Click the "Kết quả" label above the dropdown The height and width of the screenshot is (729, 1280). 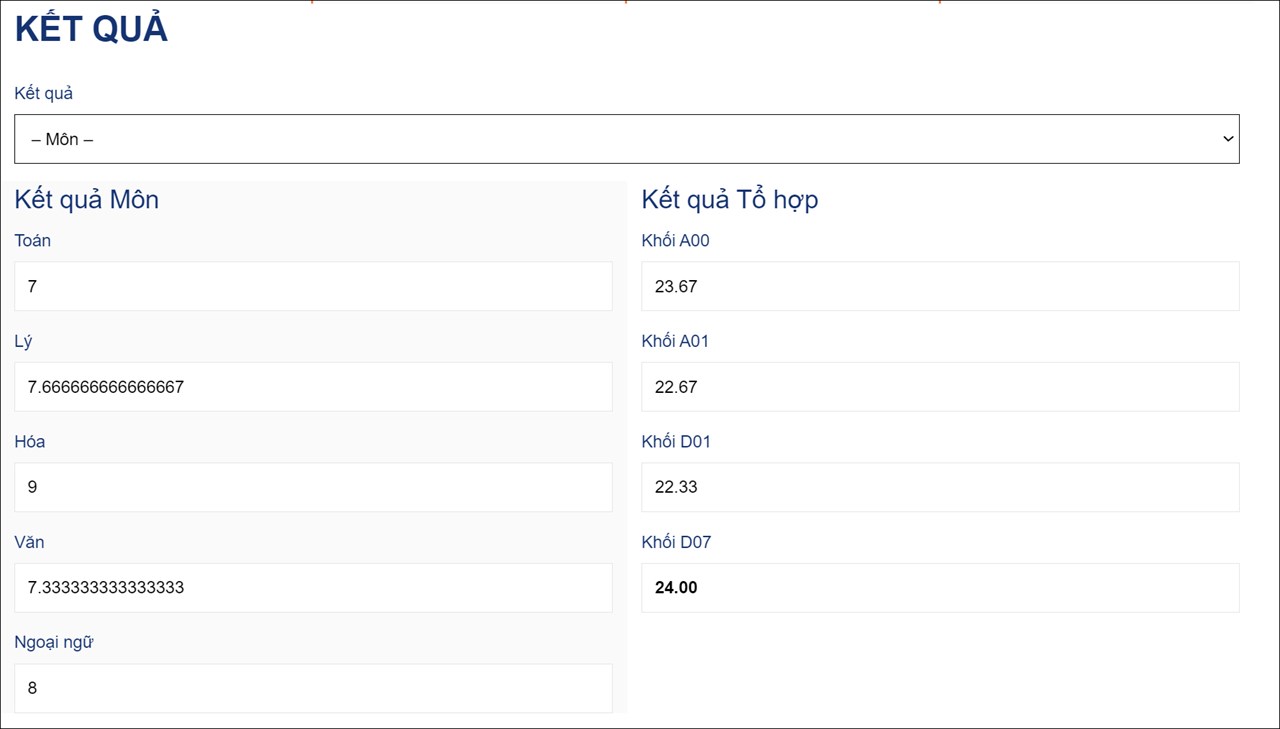[44, 93]
